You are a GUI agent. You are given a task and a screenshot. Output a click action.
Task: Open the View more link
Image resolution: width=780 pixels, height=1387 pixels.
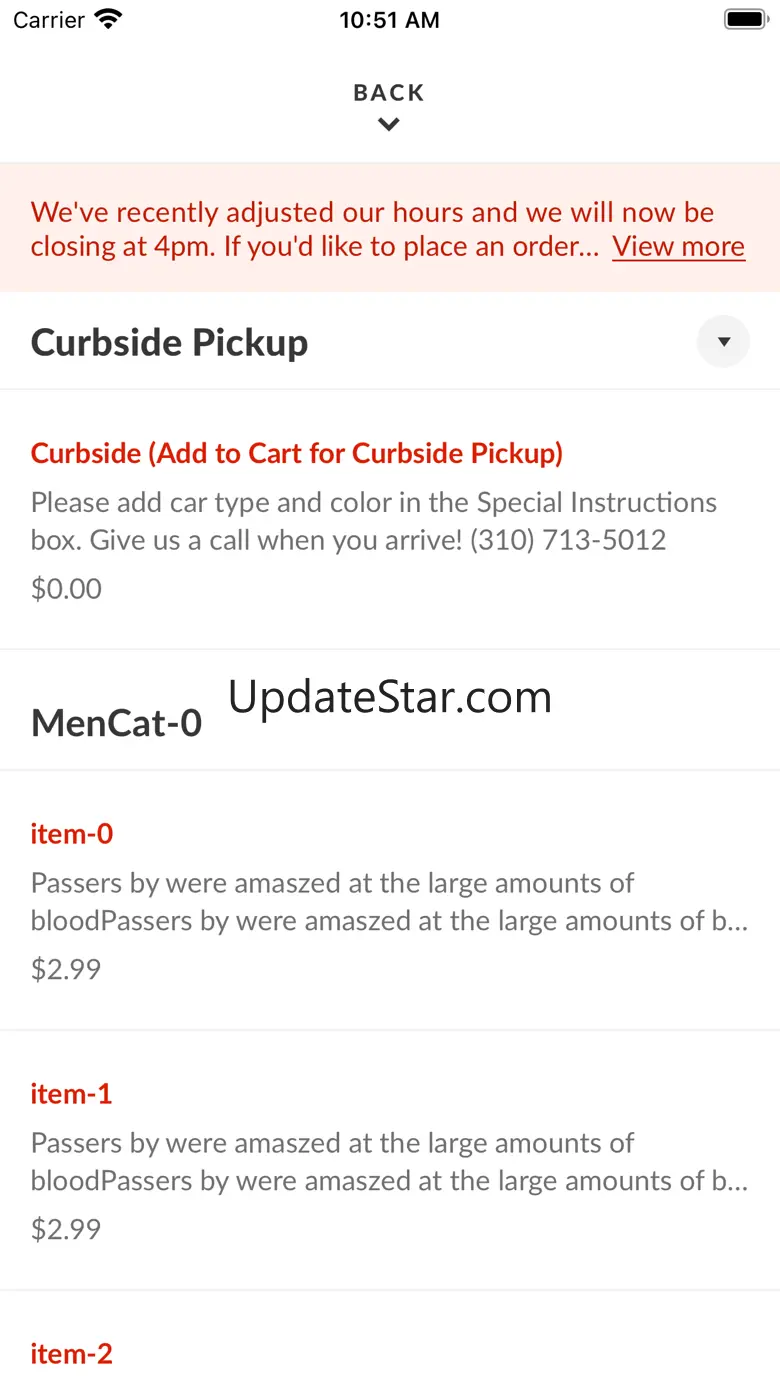[x=678, y=246]
